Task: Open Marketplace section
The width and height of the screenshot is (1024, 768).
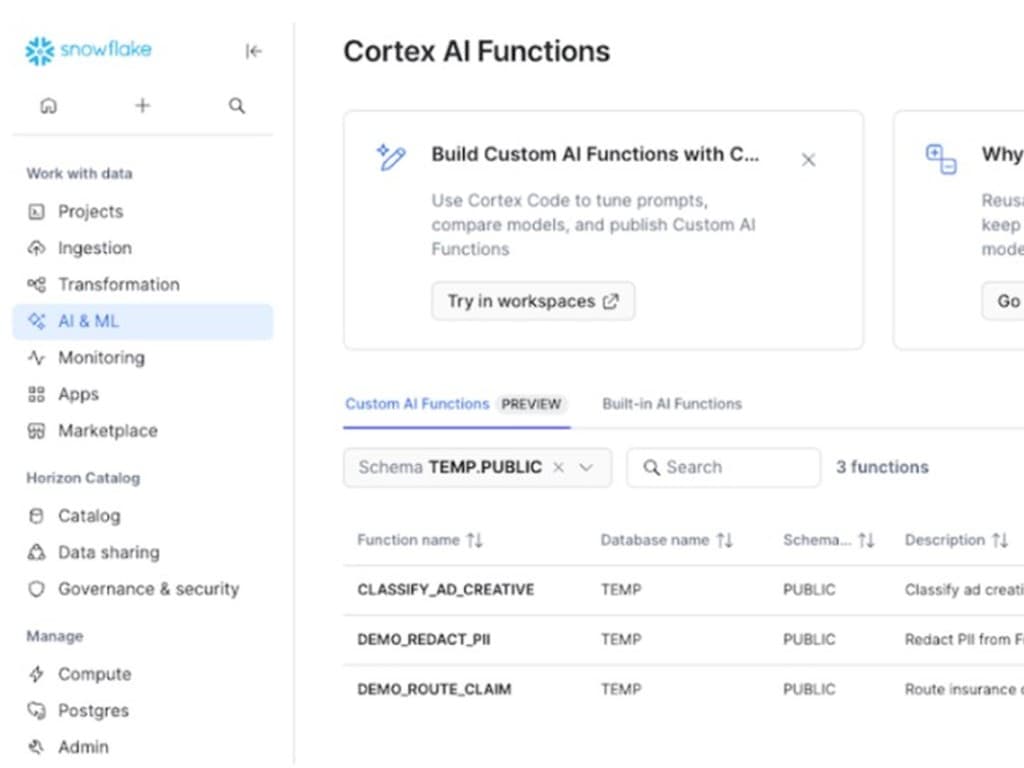Action: click(x=142, y=431)
